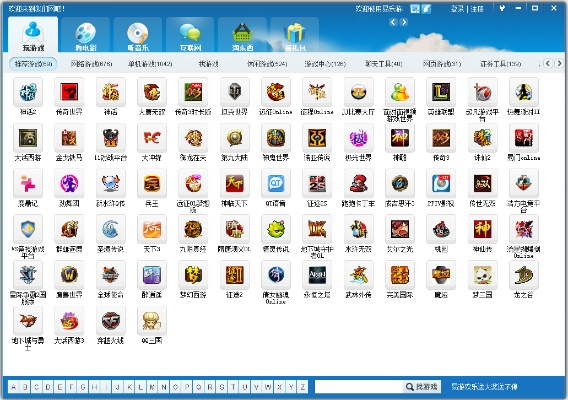Filter games by letter W
This screenshot has height=400, width=568.
coord(268,387)
